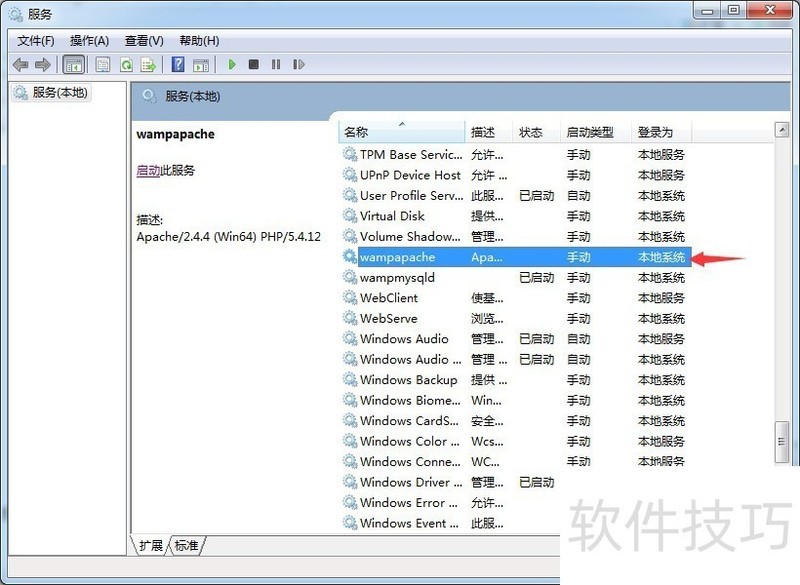
Task: Sort by the 启动类型 column header
Action: [x=590, y=132]
